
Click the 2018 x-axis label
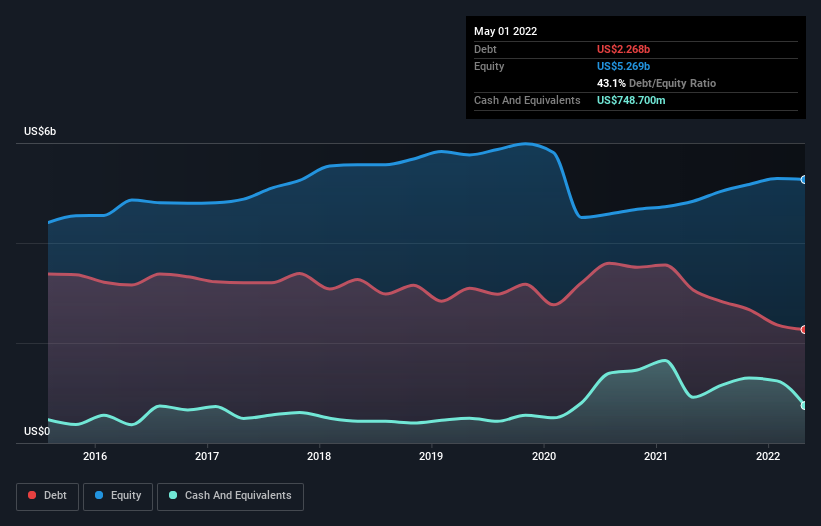[x=319, y=456]
